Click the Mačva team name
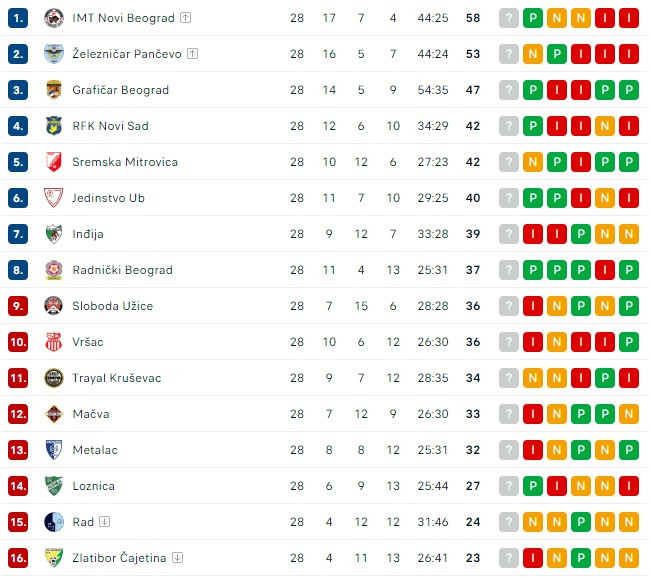651x578 pixels. [91, 414]
